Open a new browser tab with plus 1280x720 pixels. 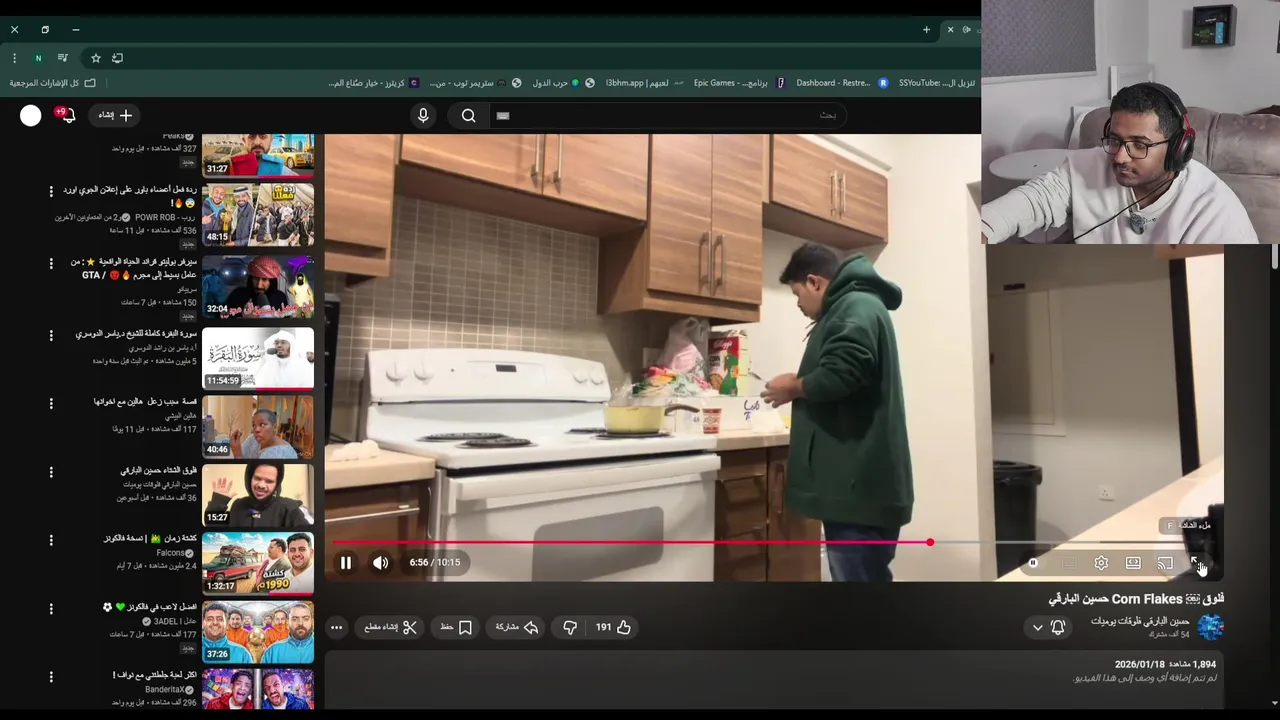click(926, 30)
